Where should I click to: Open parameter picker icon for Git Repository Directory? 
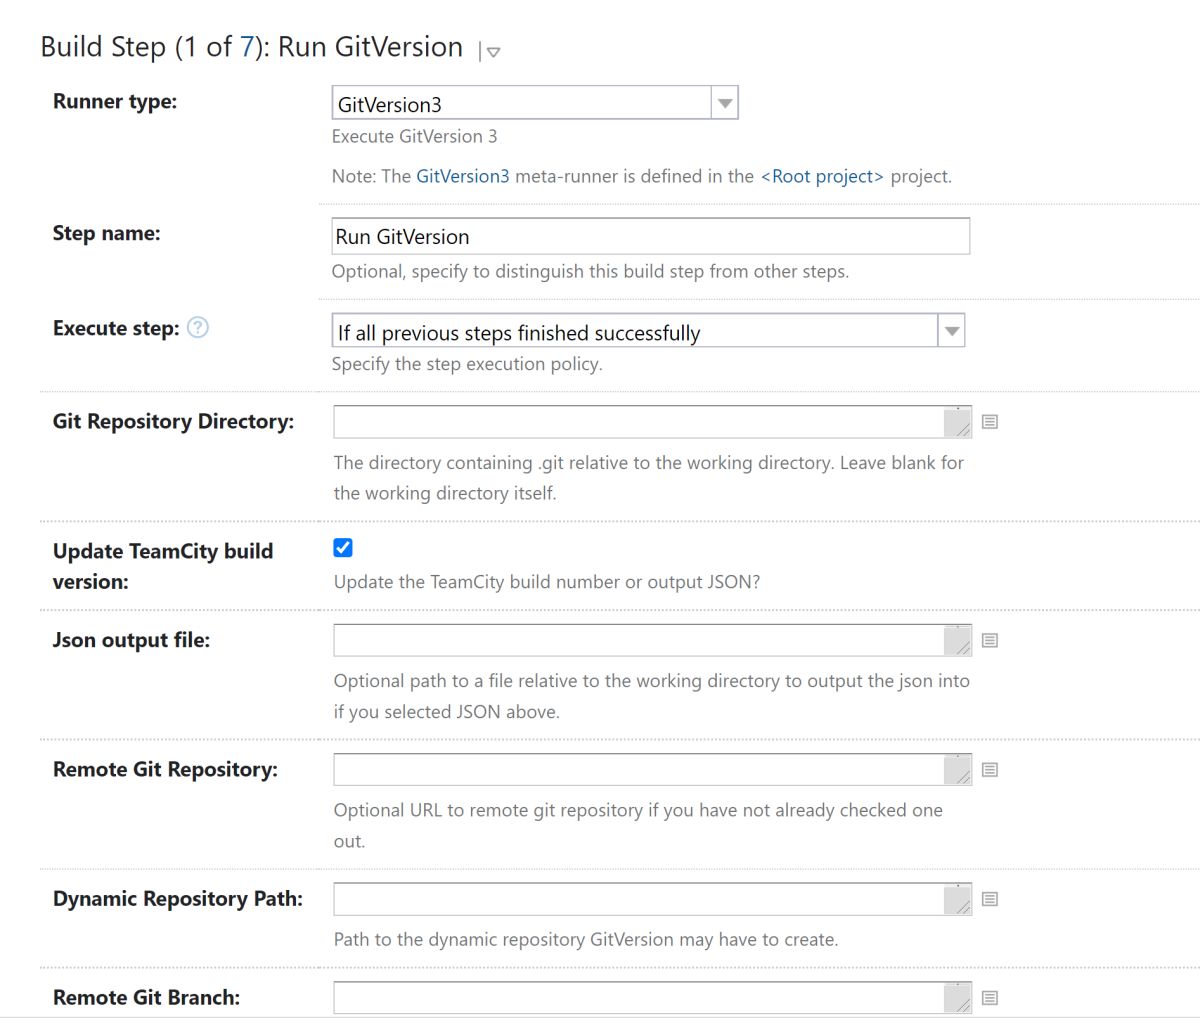(990, 422)
